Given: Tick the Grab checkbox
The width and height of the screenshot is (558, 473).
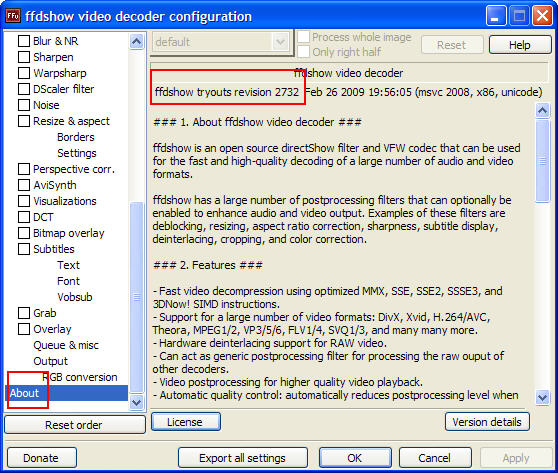Looking at the screenshot, I should tap(24, 313).
